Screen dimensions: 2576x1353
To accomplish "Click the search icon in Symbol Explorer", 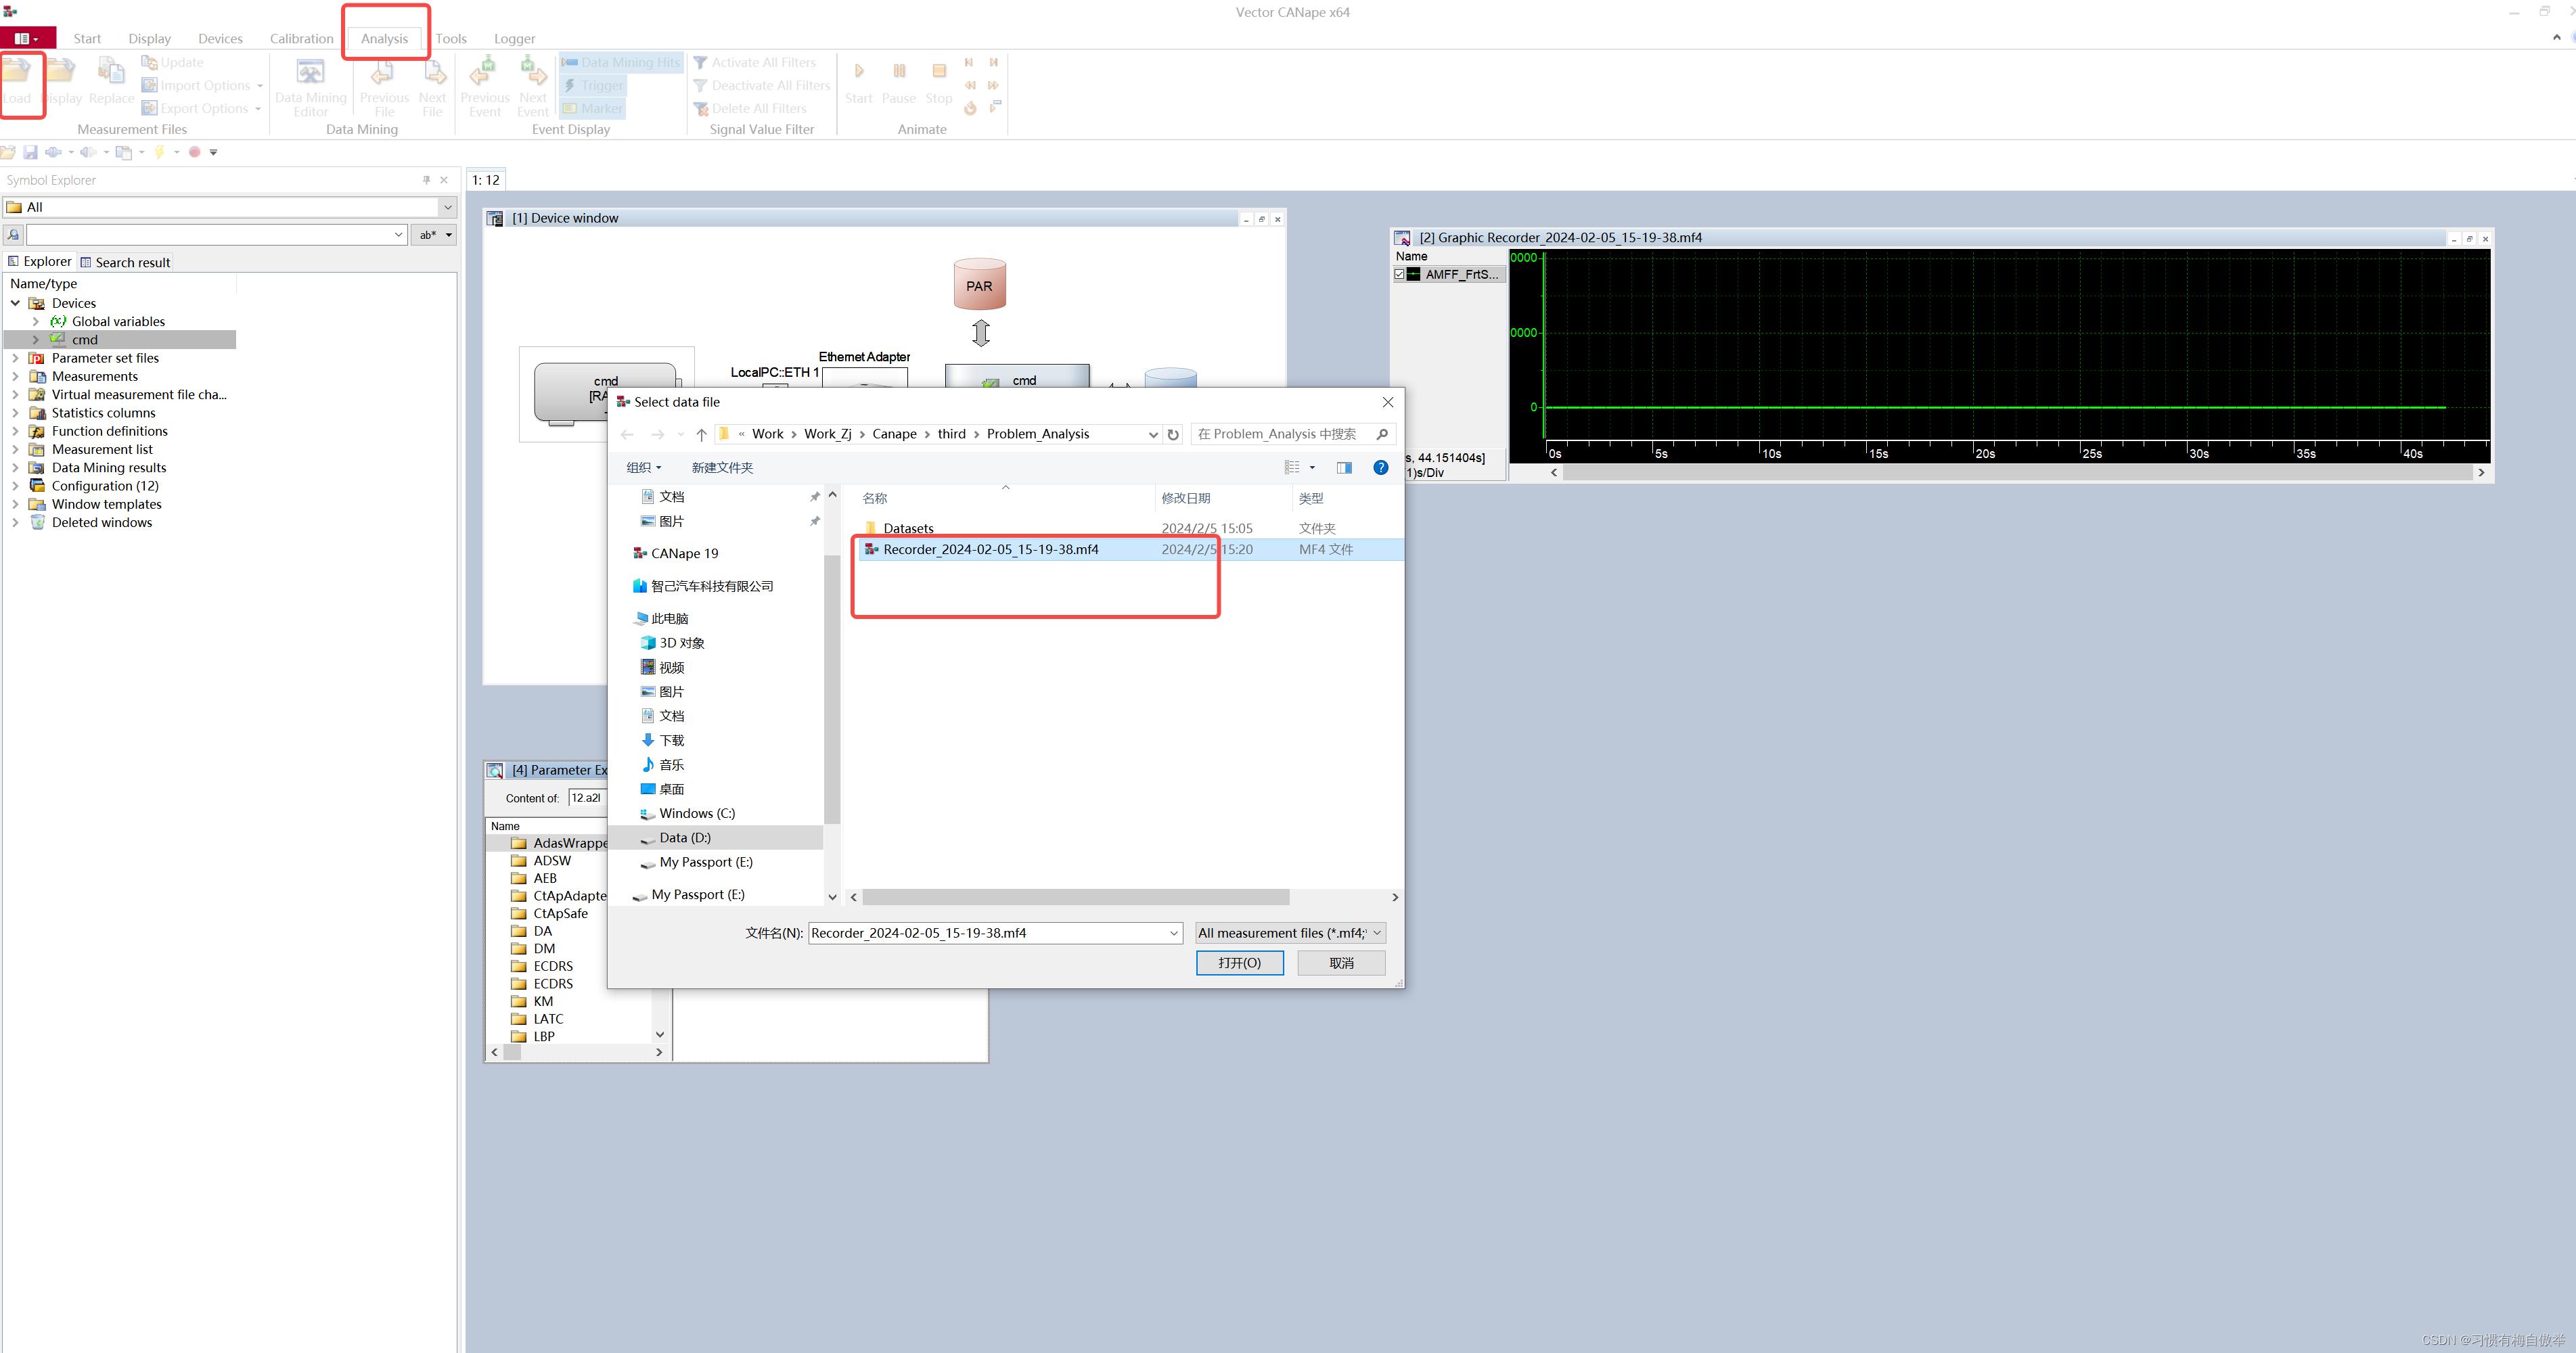I will pyautogui.click(x=12, y=234).
